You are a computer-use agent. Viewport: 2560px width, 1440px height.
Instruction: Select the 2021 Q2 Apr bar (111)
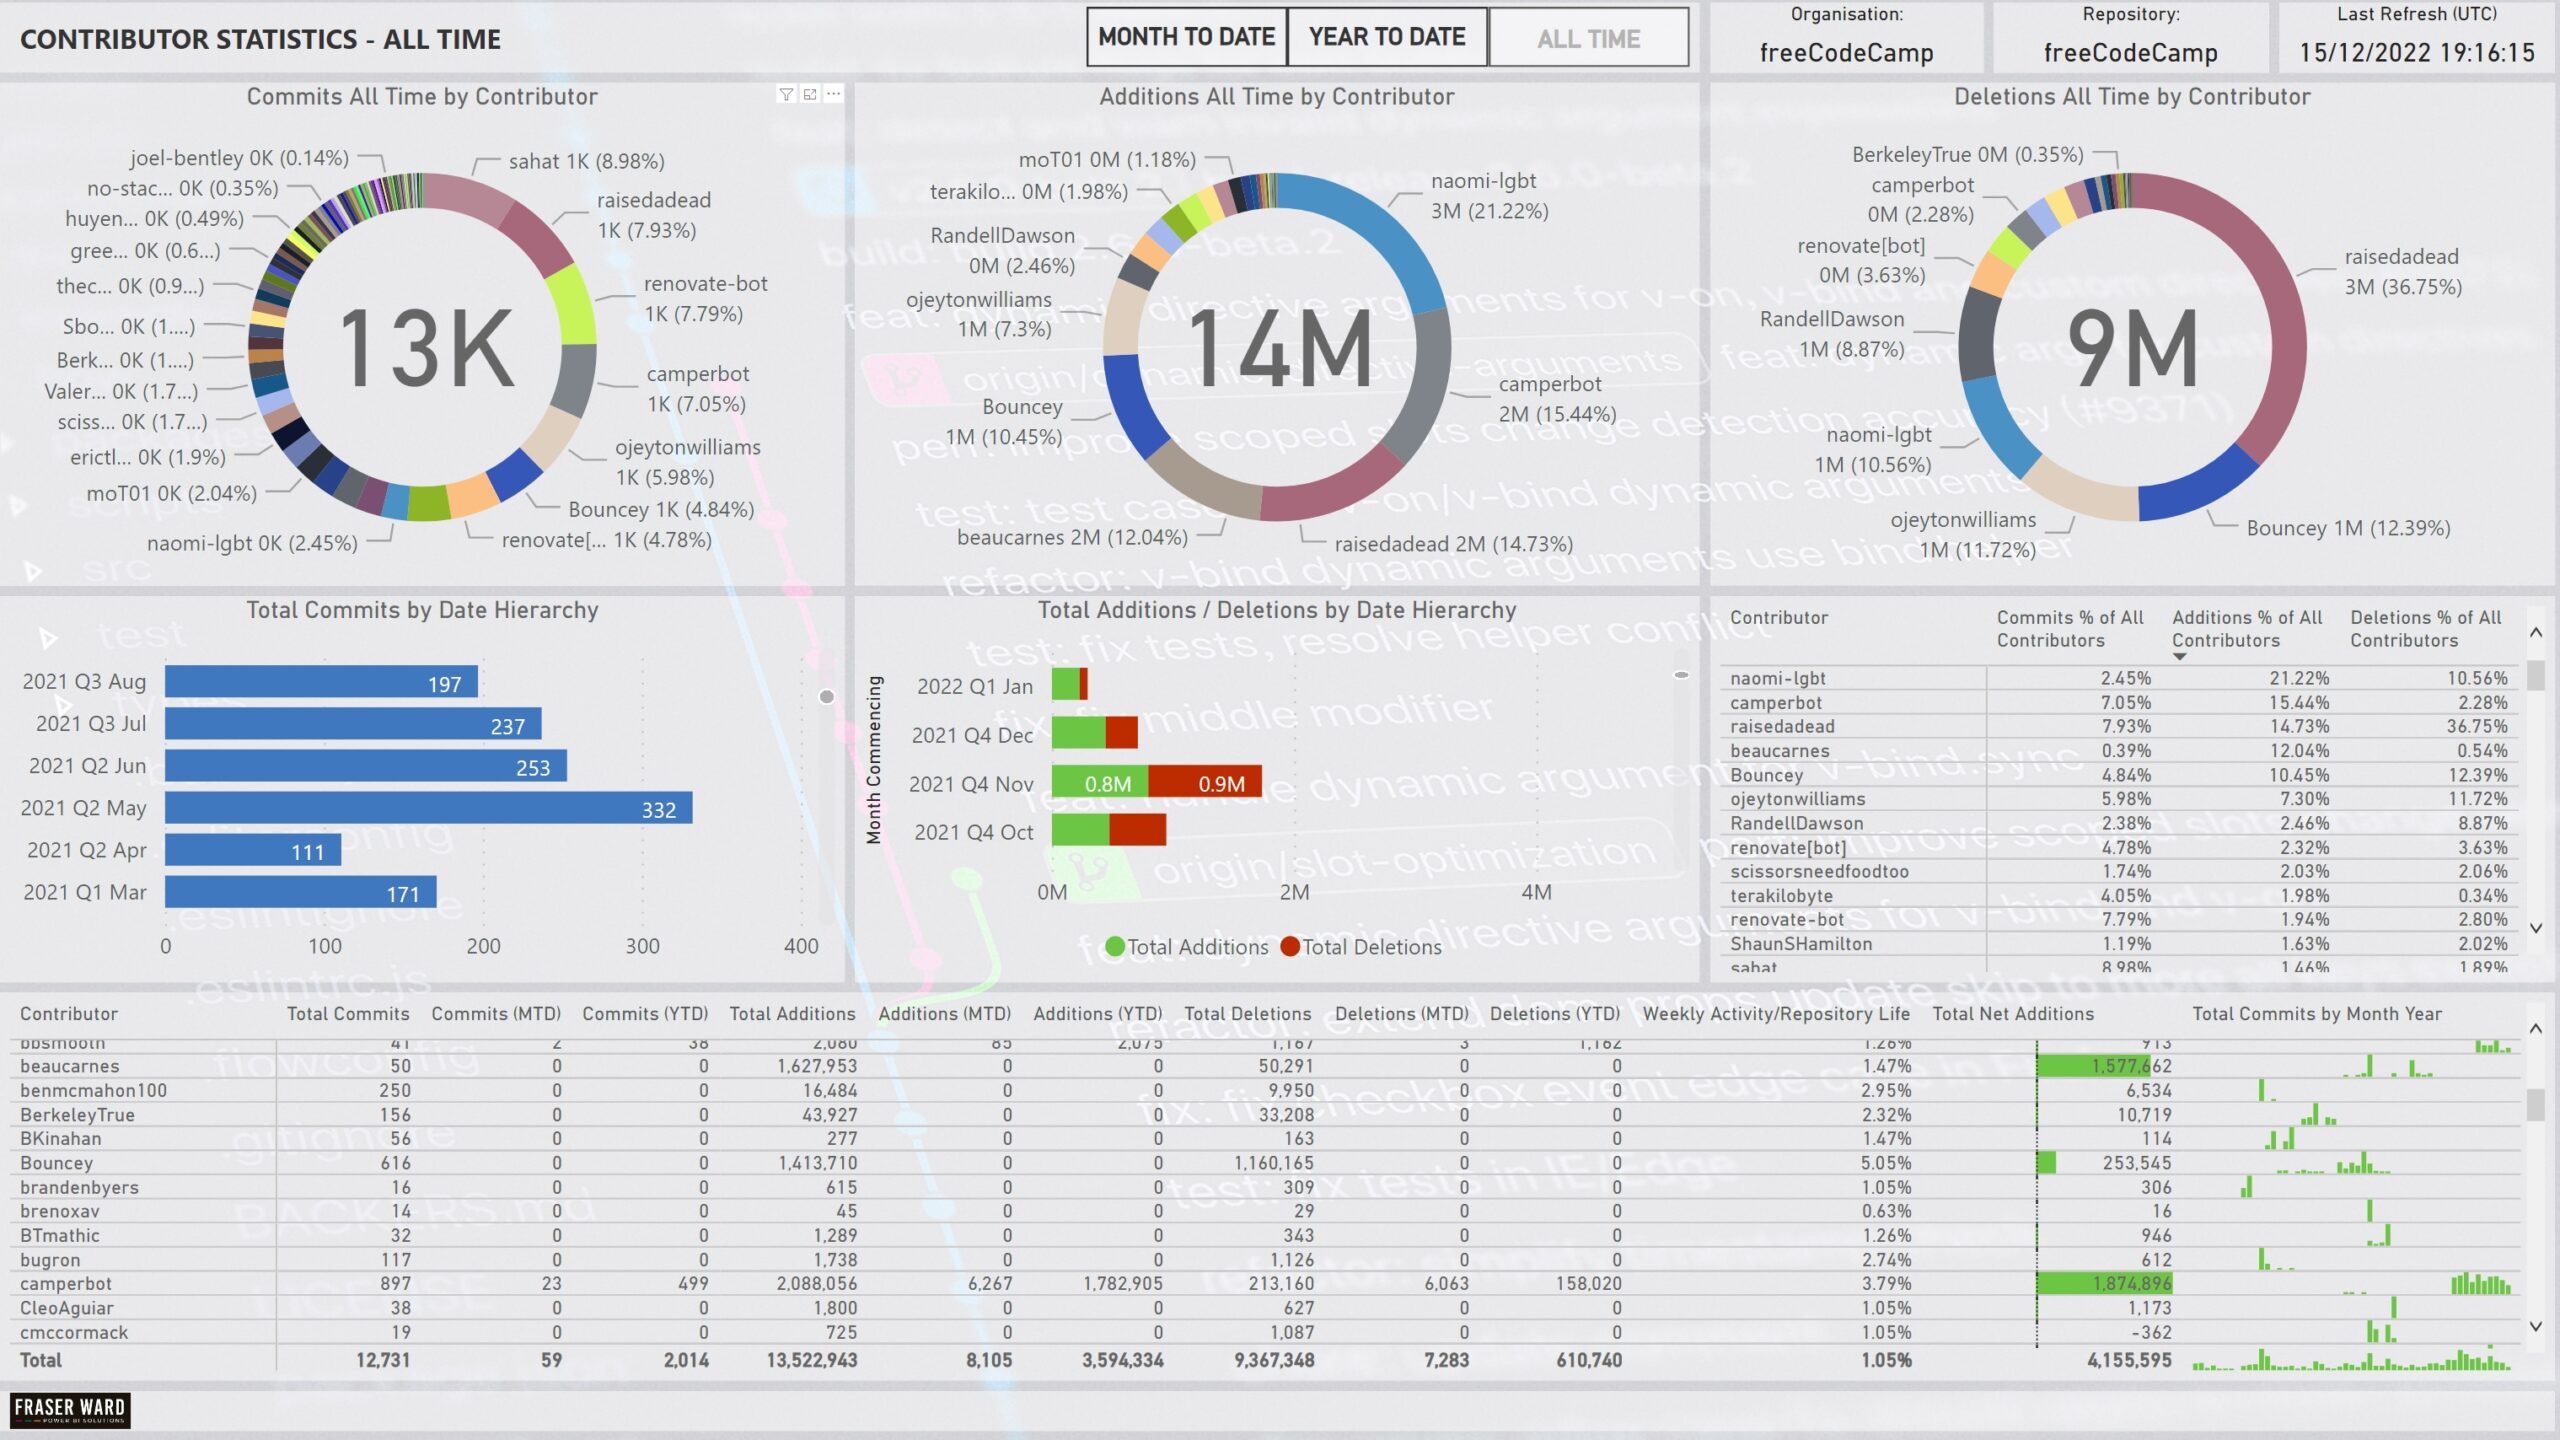point(253,850)
